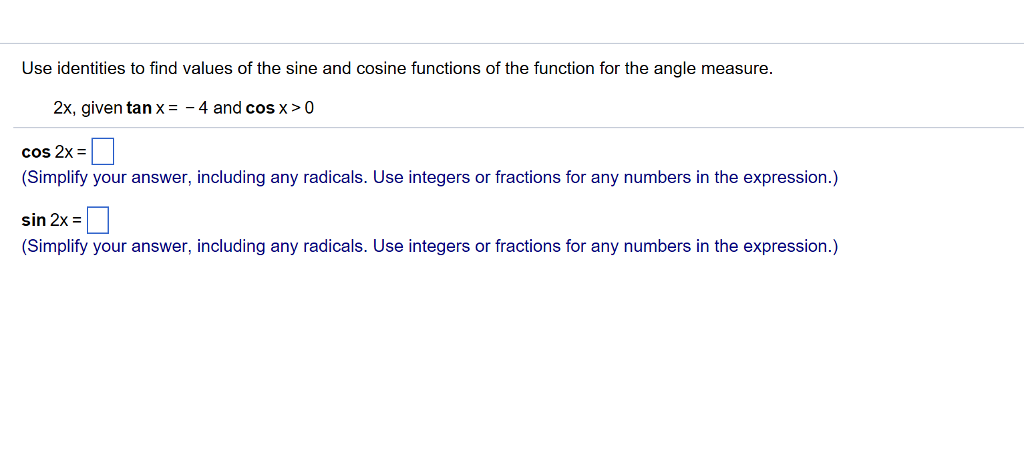Click the divider line above the cos 2x answer
This screenshot has width=1024, height=457.
pos(519,127)
